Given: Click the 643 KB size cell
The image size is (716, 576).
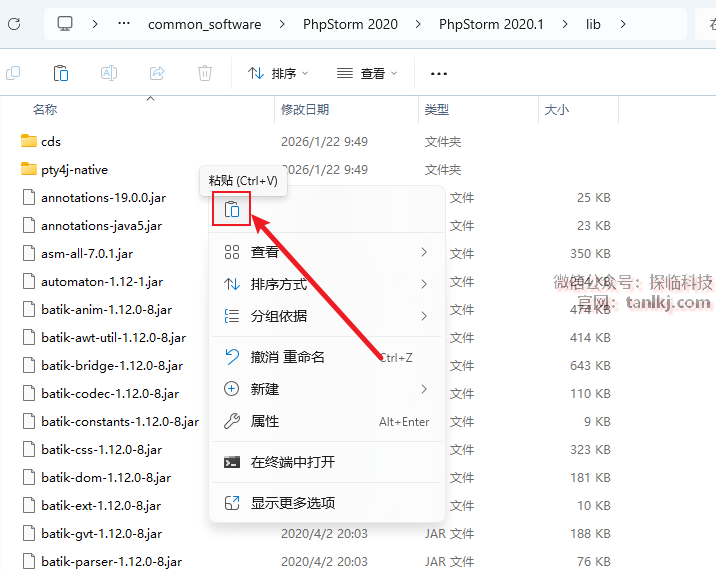Looking at the screenshot, I should click(x=590, y=365).
